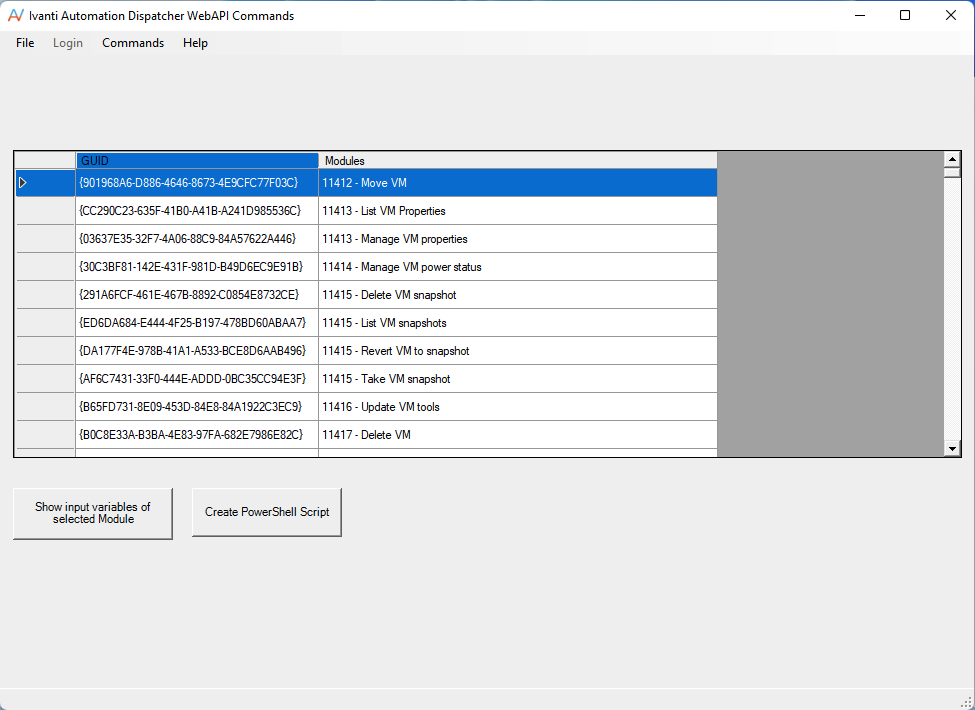
Task: Click the Ivanti application icon in title bar
Action: 16,16
